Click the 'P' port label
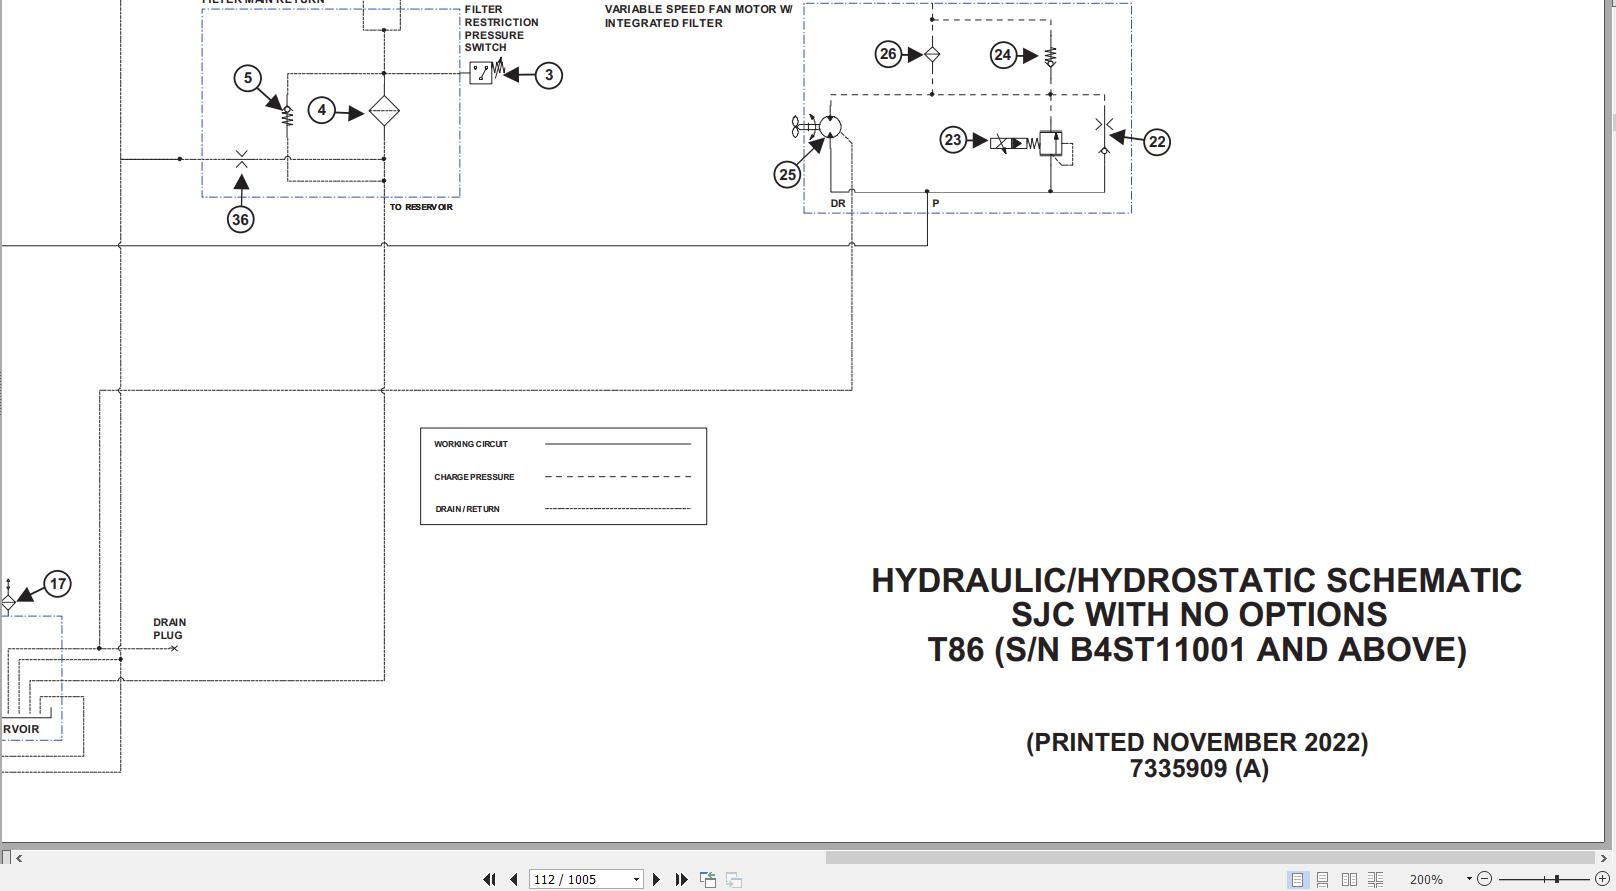The height and width of the screenshot is (891, 1616). tap(936, 203)
